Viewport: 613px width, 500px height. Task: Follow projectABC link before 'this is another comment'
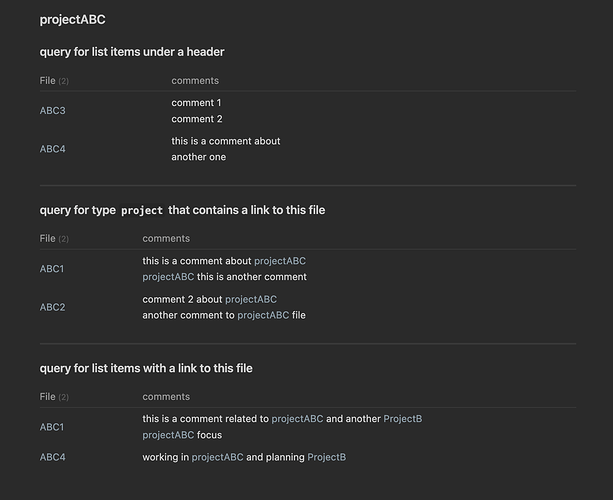click(x=168, y=277)
